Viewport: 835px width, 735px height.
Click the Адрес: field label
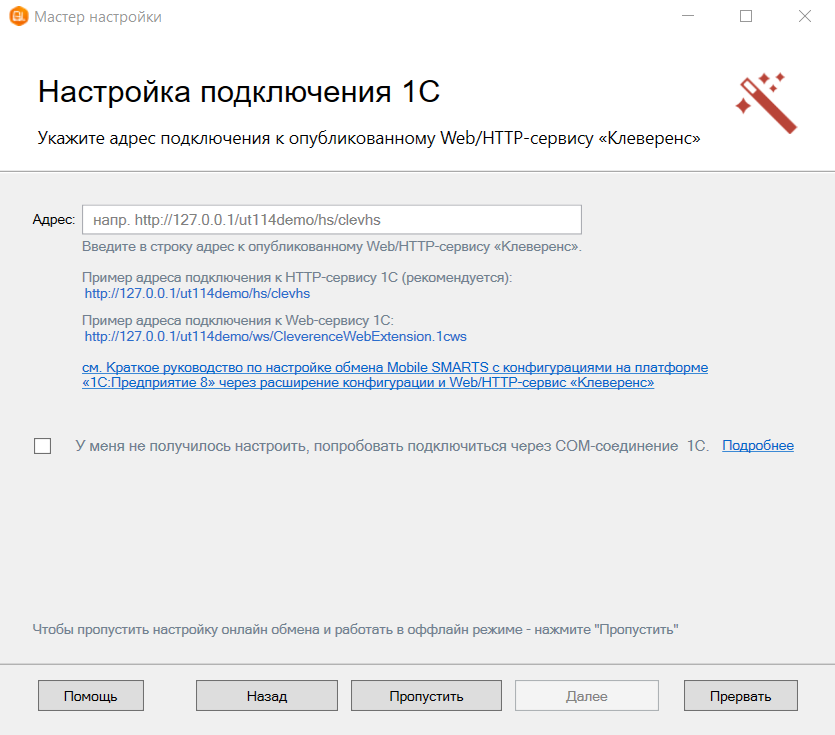tap(53, 219)
